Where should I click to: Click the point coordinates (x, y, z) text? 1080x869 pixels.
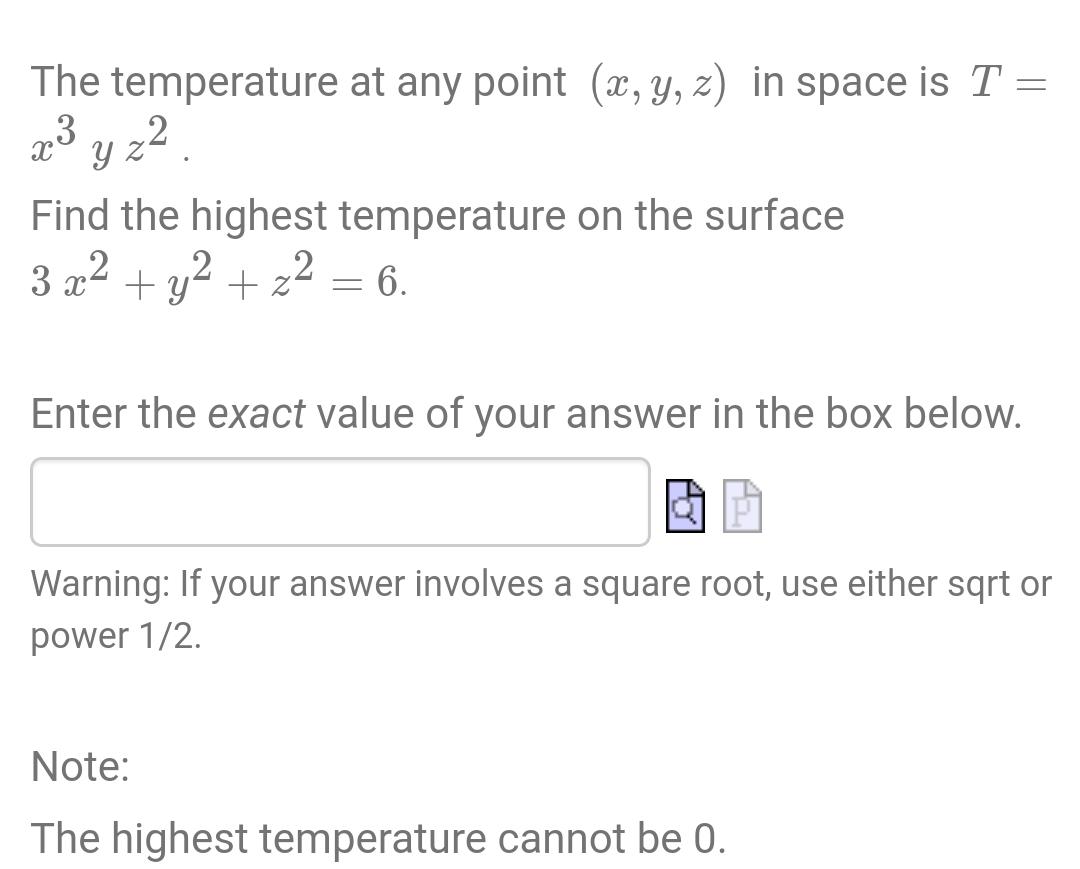pos(653,80)
